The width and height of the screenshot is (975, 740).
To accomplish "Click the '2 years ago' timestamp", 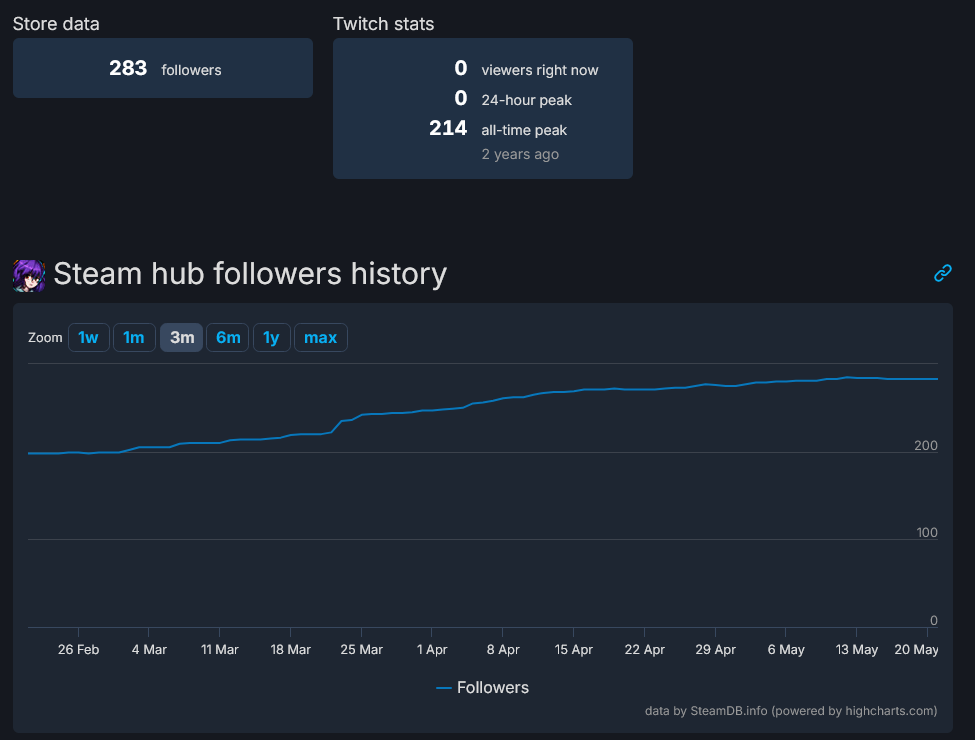I will pos(520,154).
